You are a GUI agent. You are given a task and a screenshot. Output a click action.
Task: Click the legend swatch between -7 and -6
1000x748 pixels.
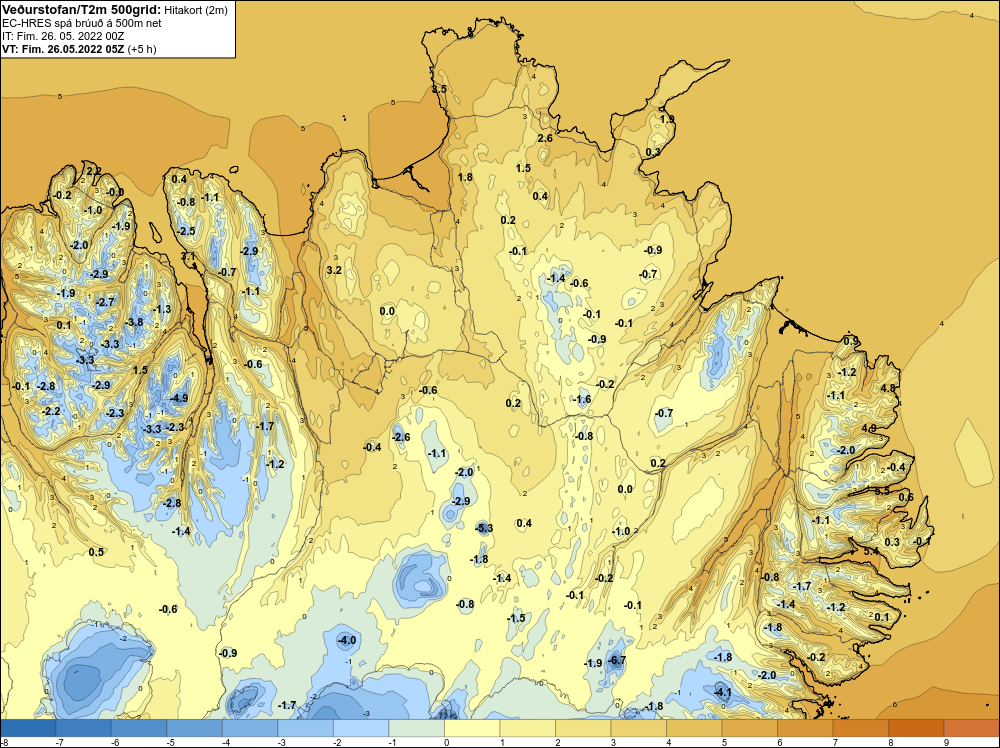84,728
